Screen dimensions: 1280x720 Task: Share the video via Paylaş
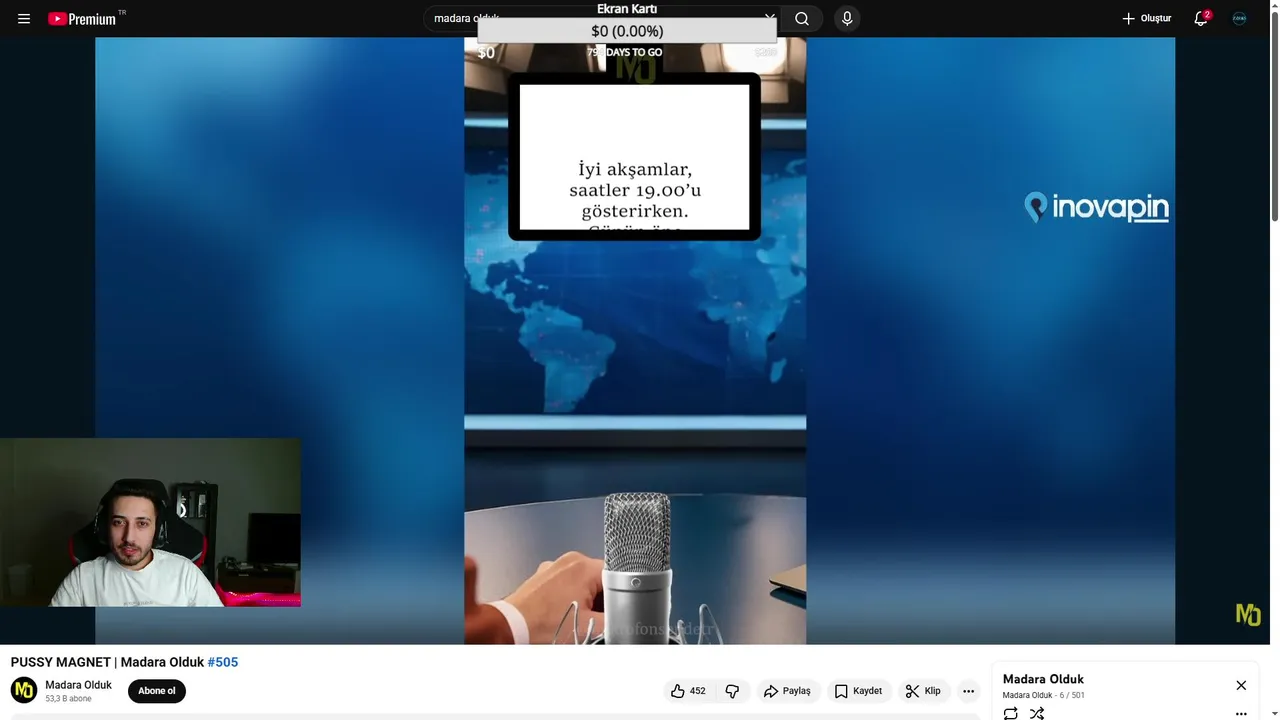point(788,691)
